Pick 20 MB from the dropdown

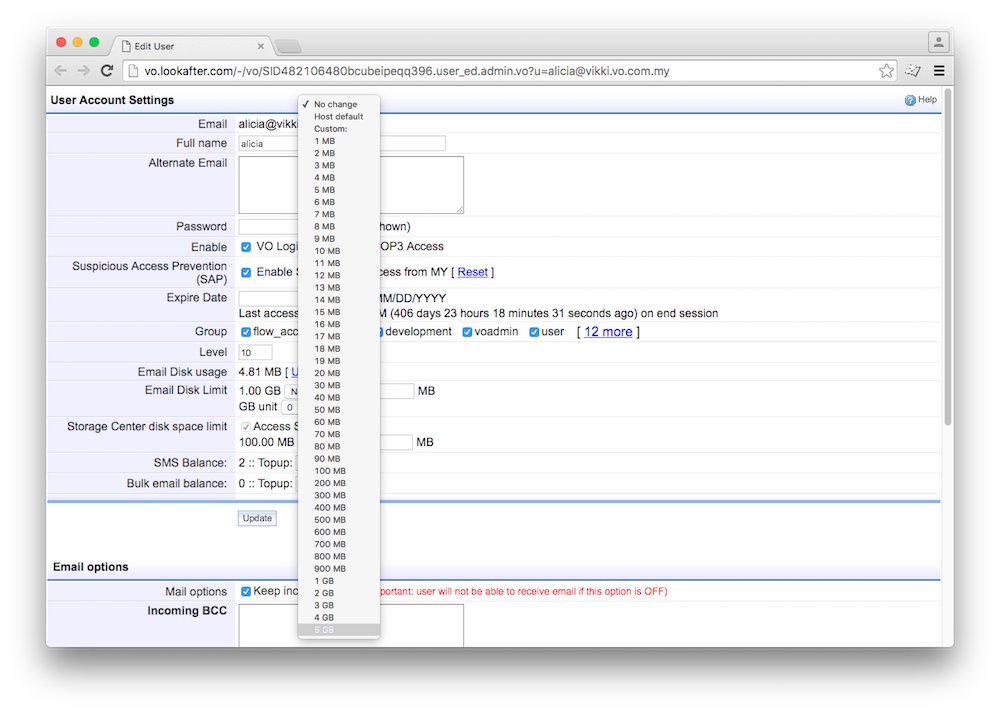click(339, 373)
